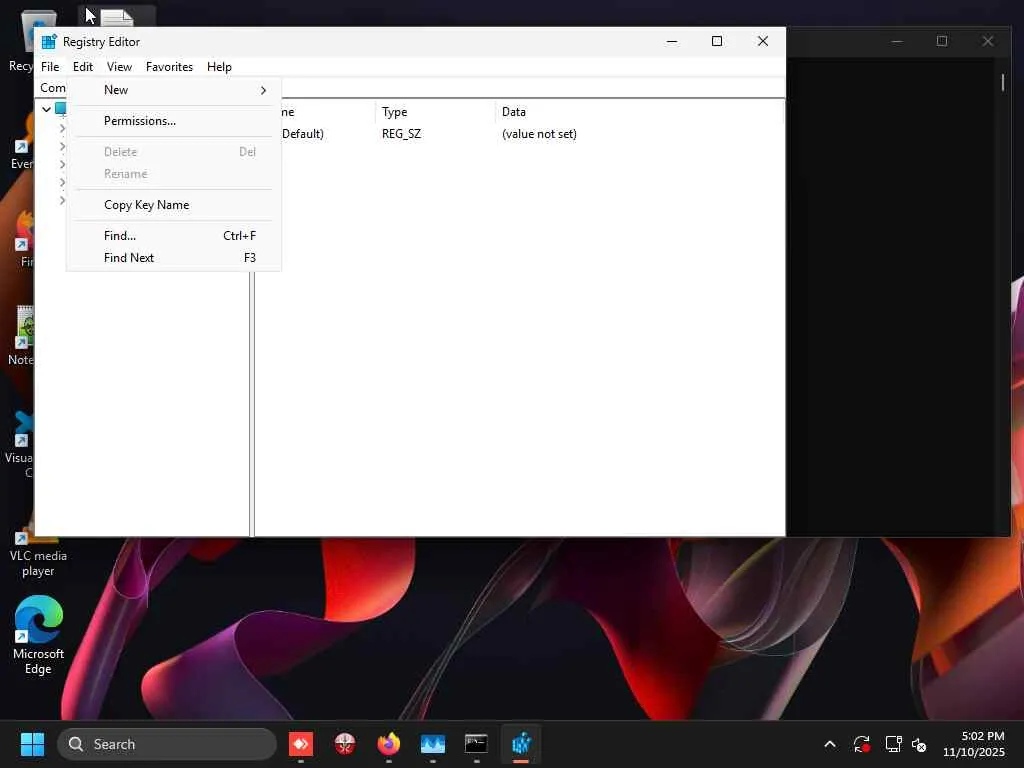
Task: Maximize the Registry Editor window
Action: point(717,41)
